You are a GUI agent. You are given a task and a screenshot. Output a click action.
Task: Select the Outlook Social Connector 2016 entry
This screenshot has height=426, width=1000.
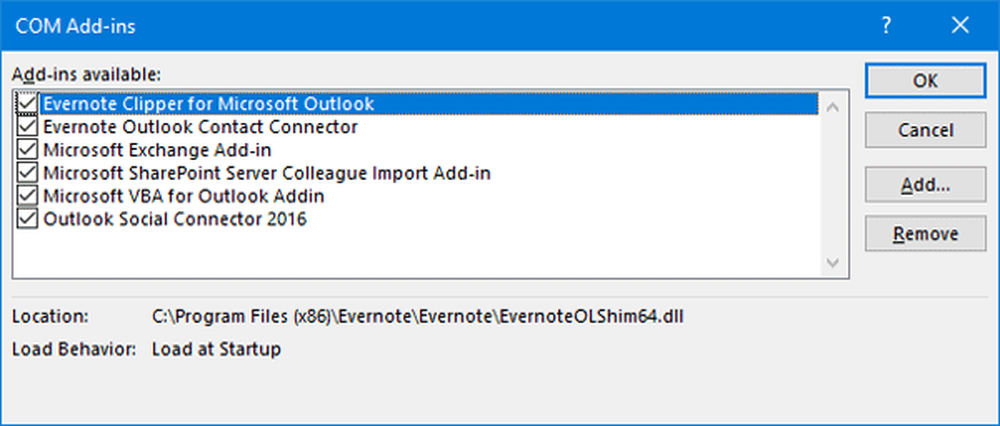175,219
